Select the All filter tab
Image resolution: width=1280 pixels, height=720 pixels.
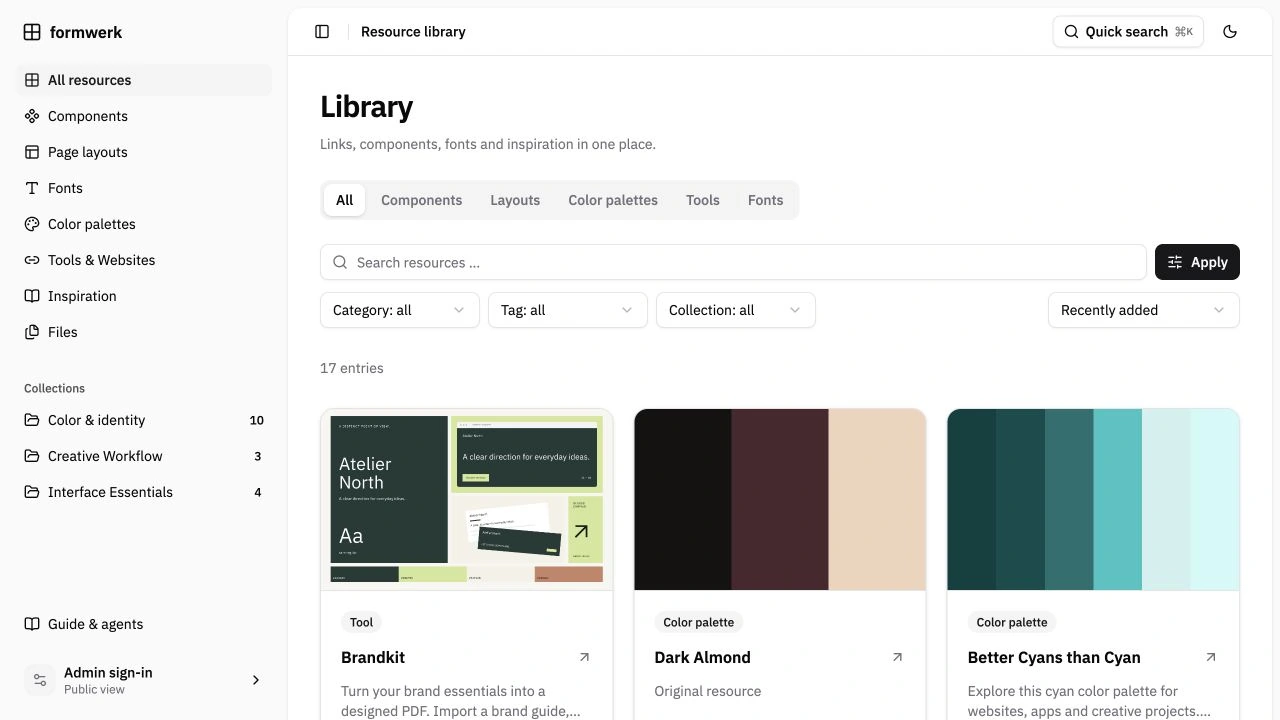coord(344,200)
